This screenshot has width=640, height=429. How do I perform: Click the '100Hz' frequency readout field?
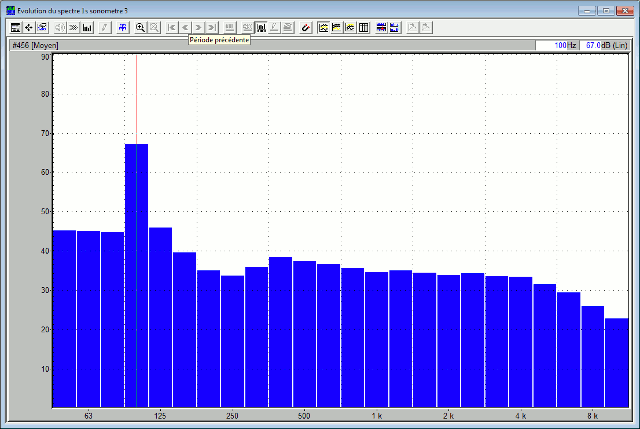tap(557, 45)
